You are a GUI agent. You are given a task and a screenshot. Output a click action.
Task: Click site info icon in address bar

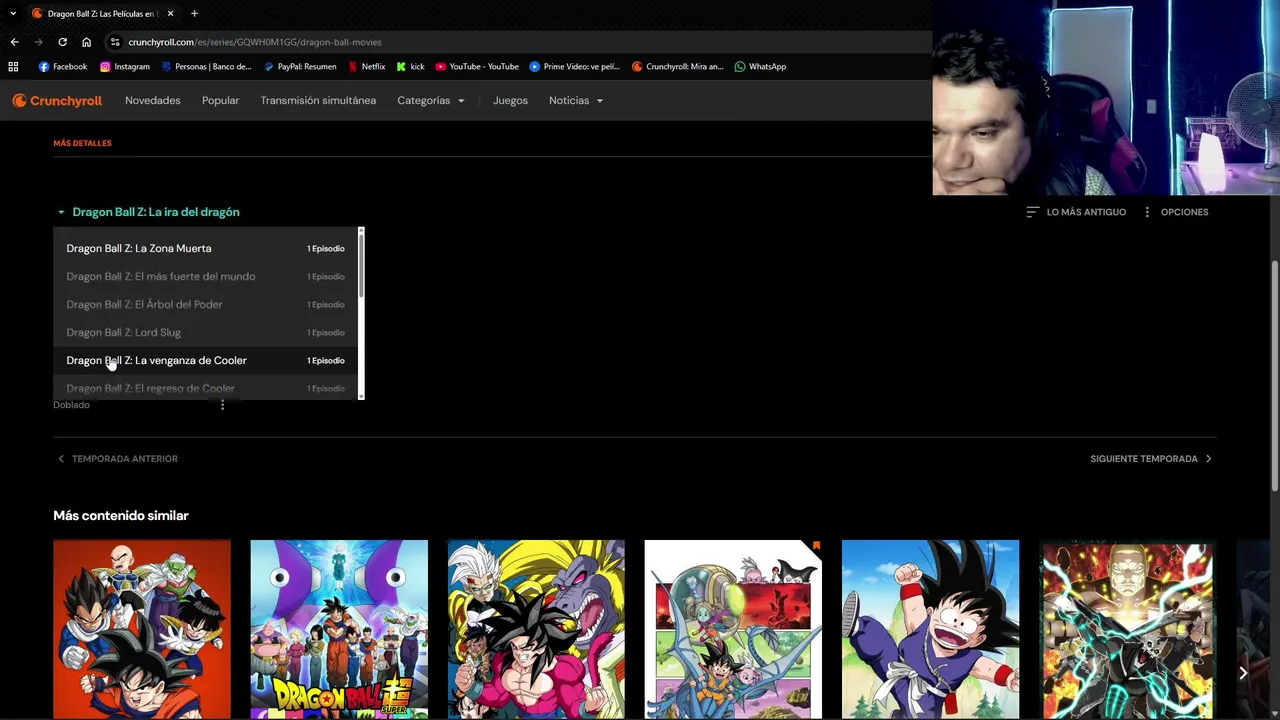point(115,42)
